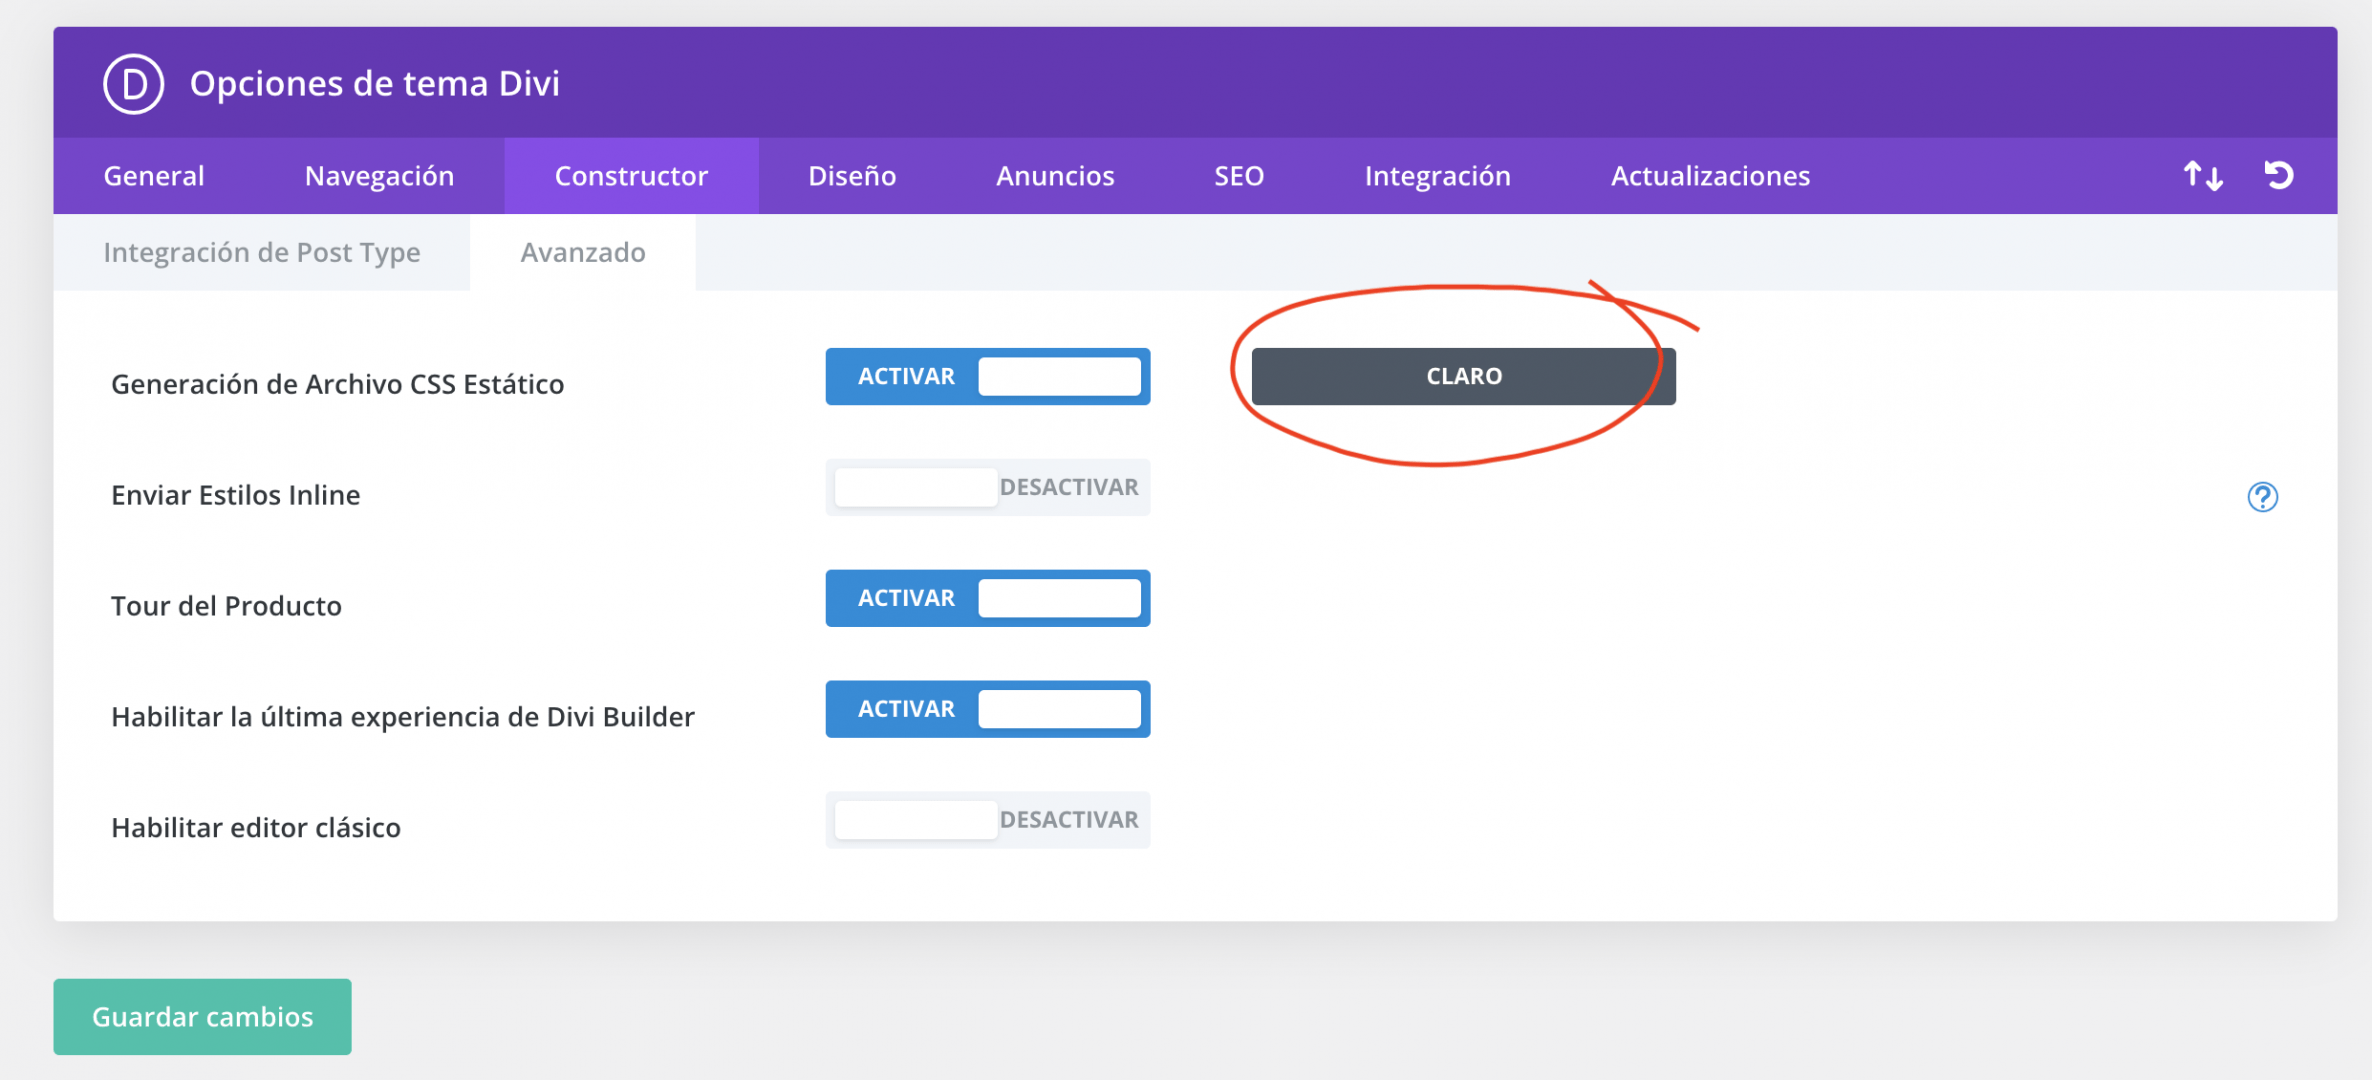The height and width of the screenshot is (1080, 2372).
Task: Click the CLARO button
Action: [1463, 376]
